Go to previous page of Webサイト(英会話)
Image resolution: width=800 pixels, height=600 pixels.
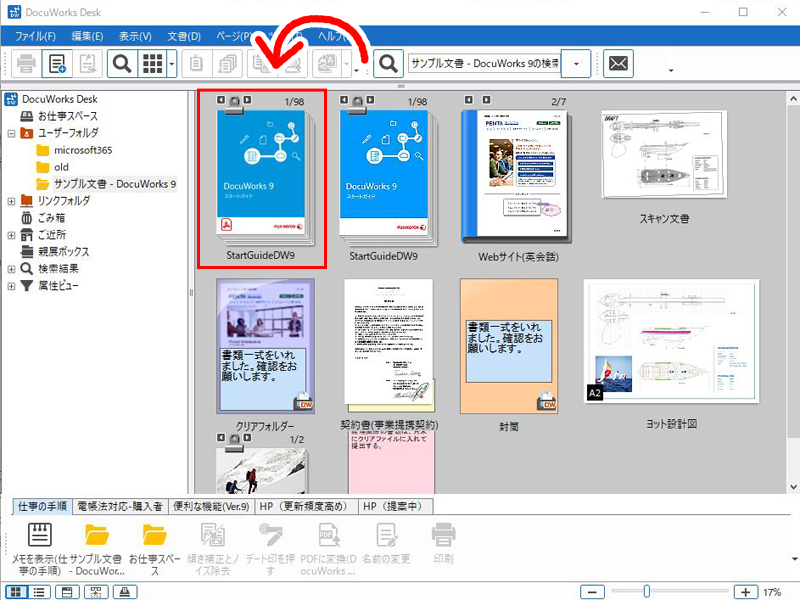(x=469, y=100)
